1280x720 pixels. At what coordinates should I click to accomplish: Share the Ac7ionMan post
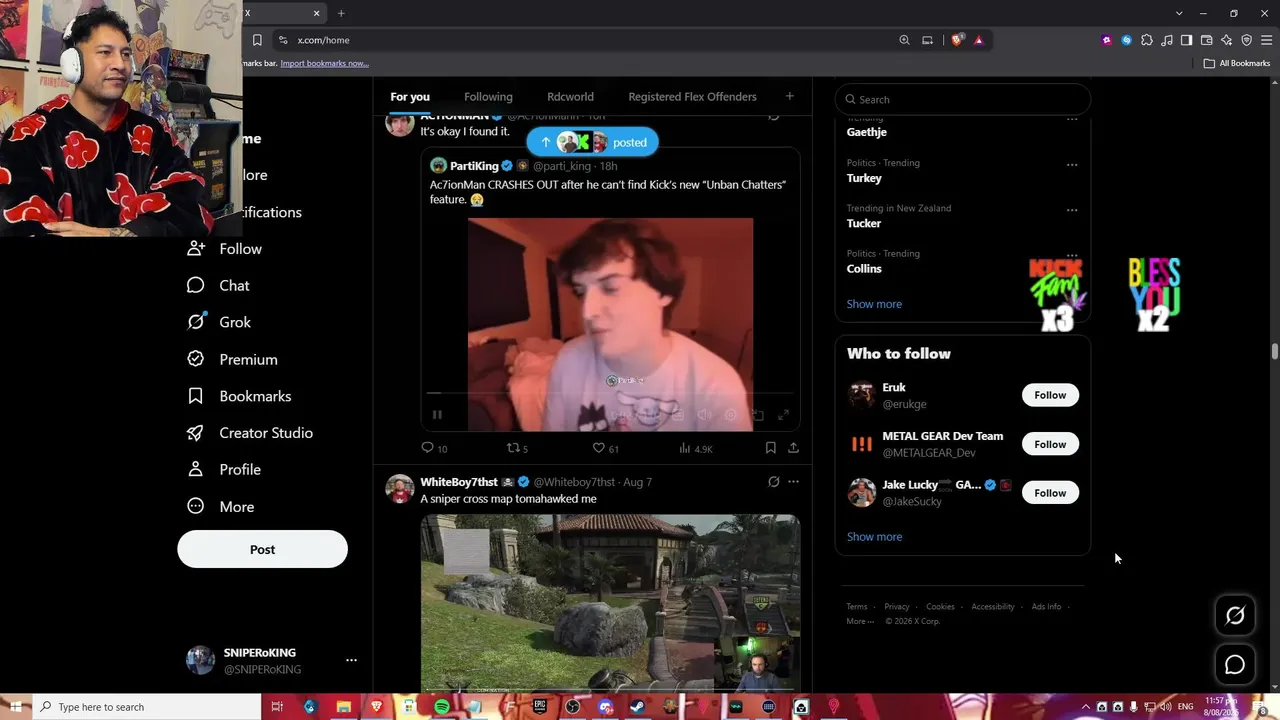coord(793,448)
